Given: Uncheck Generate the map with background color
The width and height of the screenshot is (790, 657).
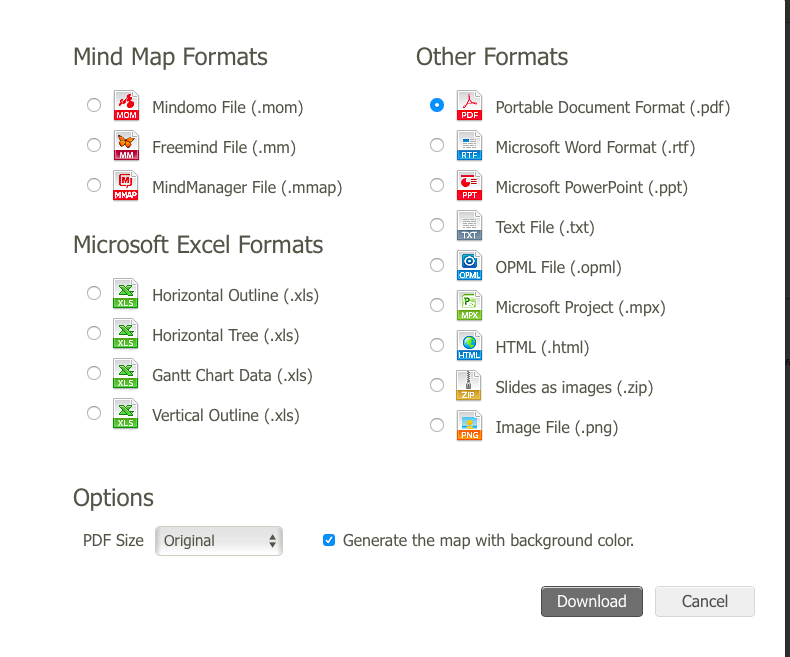Looking at the screenshot, I should pos(329,540).
